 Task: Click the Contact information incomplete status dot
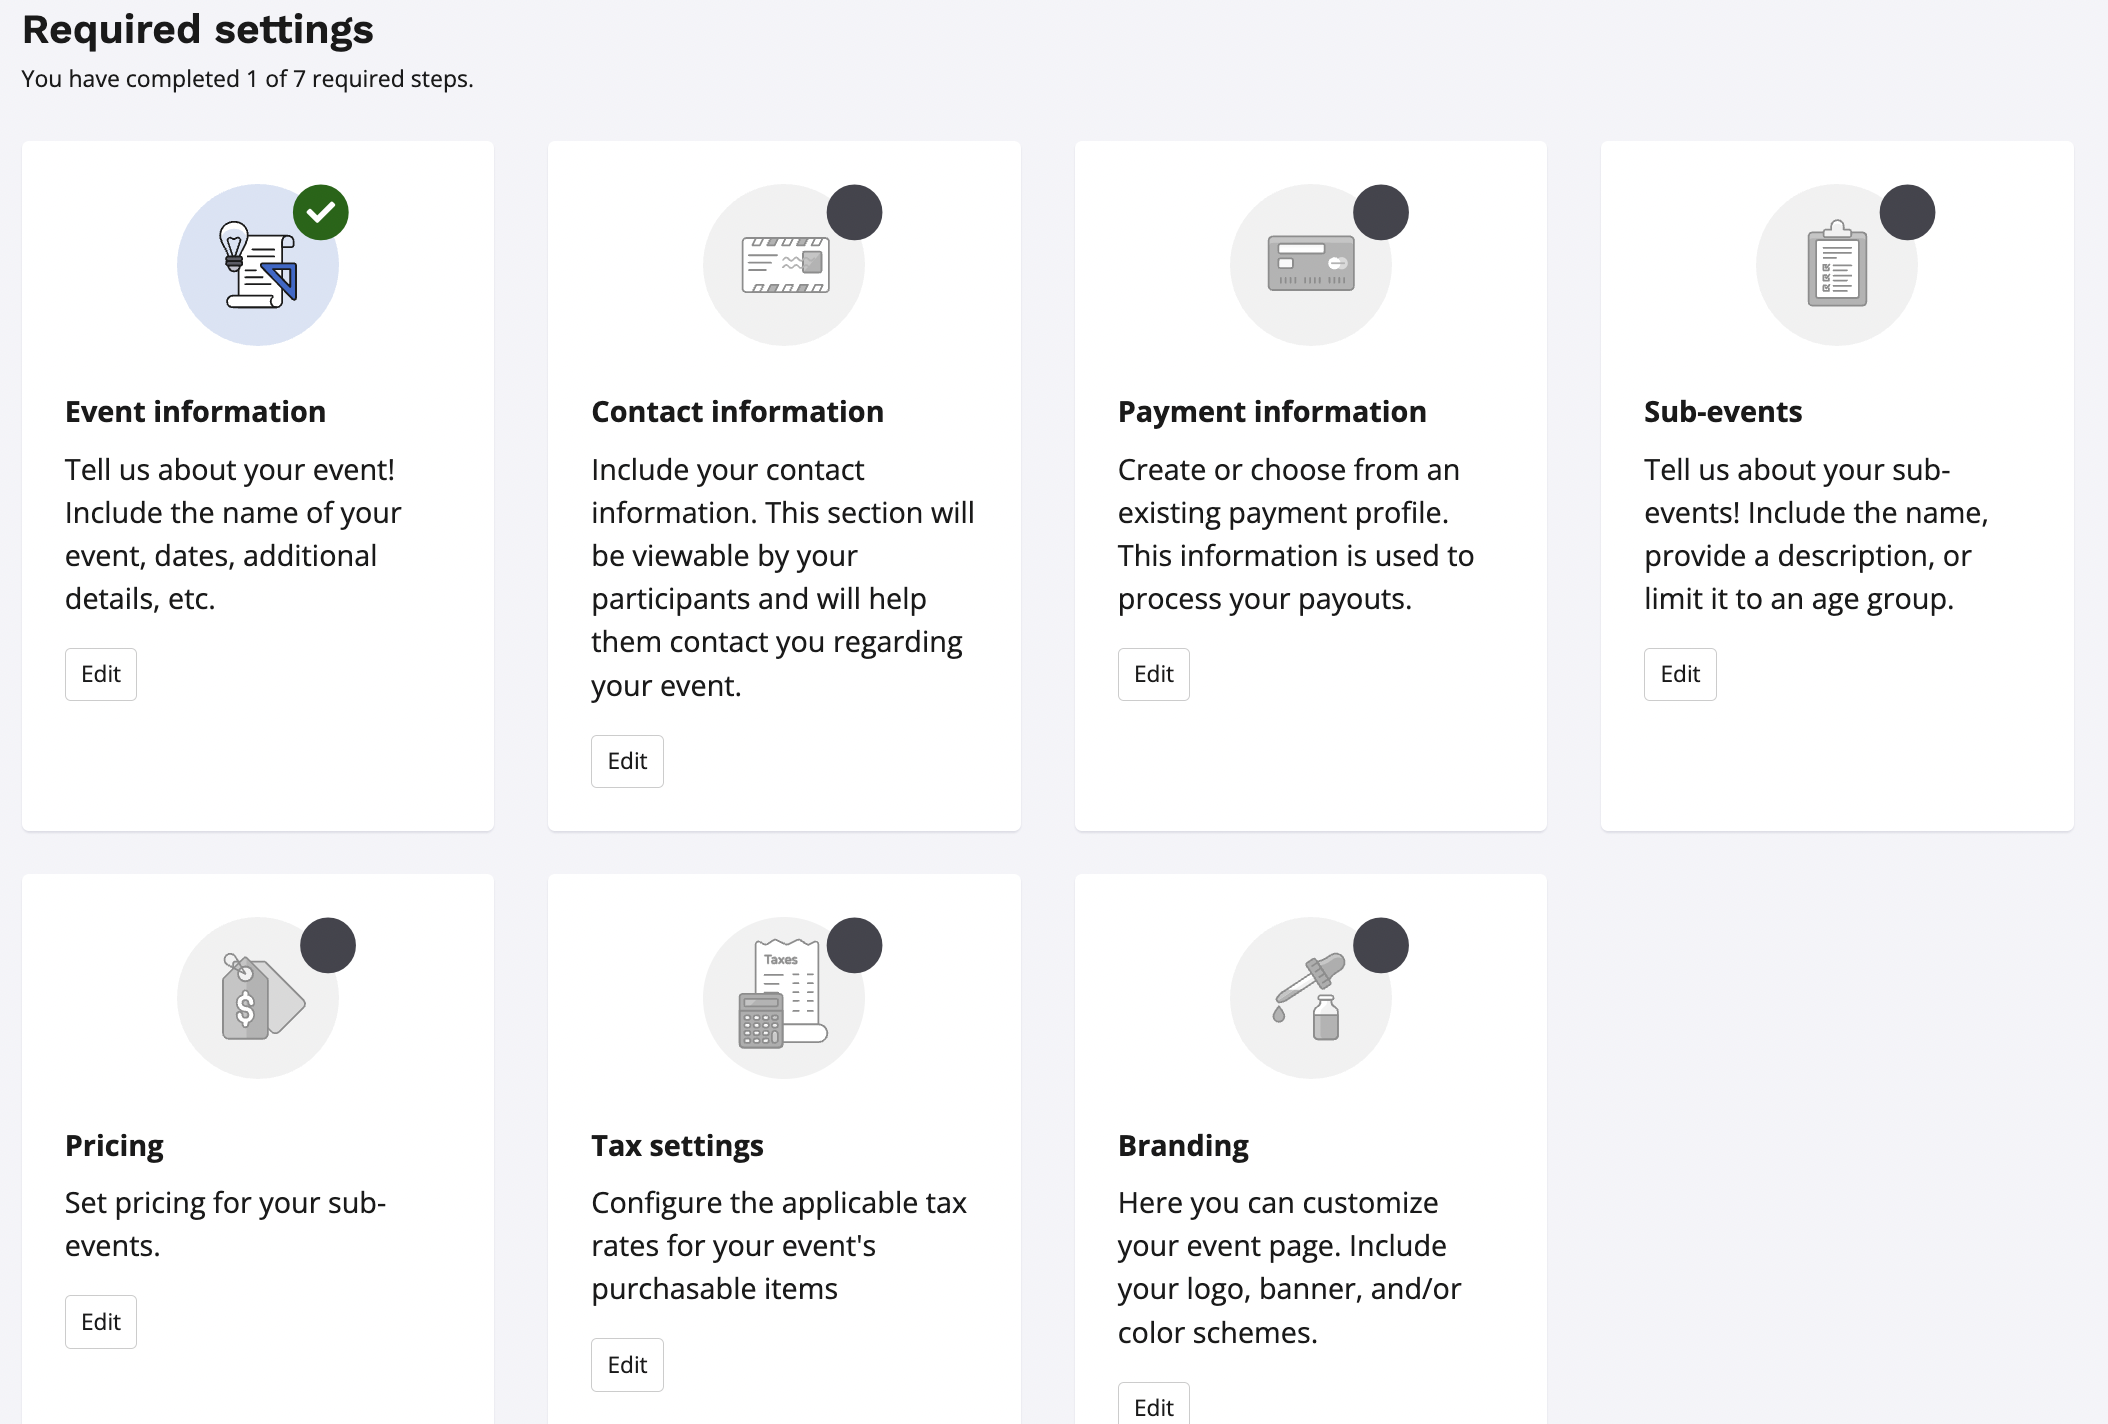[x=854, y=212]
